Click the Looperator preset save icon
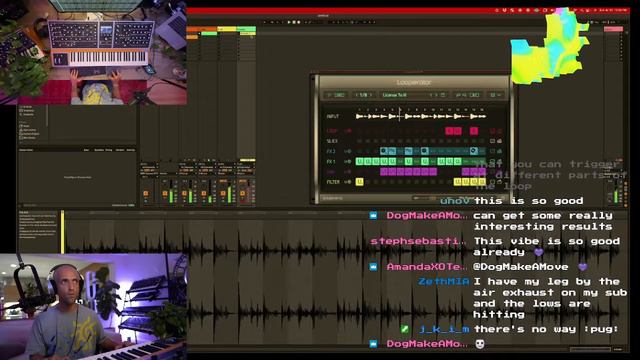The width and height of the screenshot is (640, 360). (x=443, y=95)
